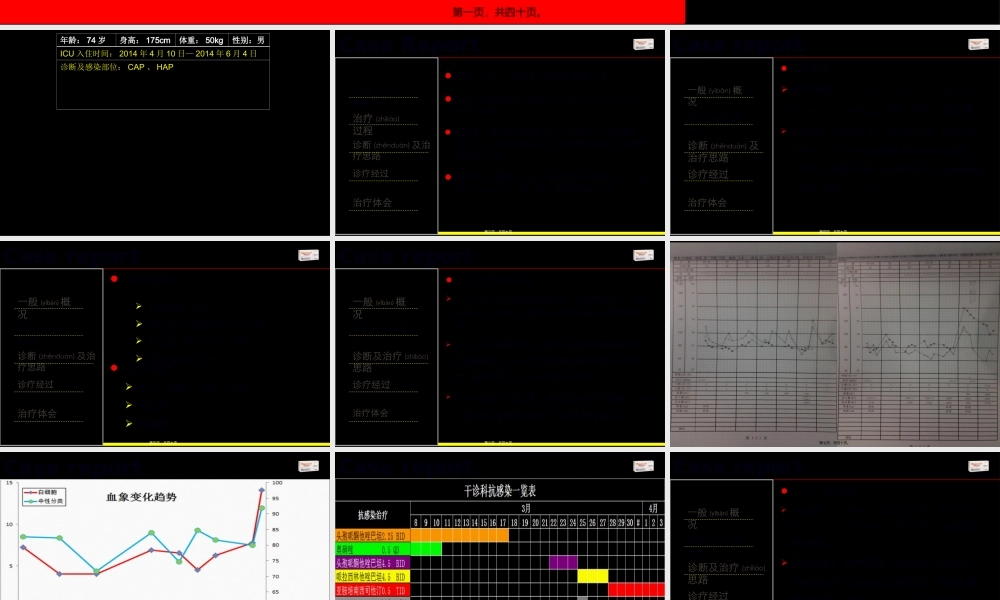The width and height of the screenshot is (1000, 600).
Task: Click the yellow 哌拉西林他唑巴坦 drug row label
Action: [372, 577]
